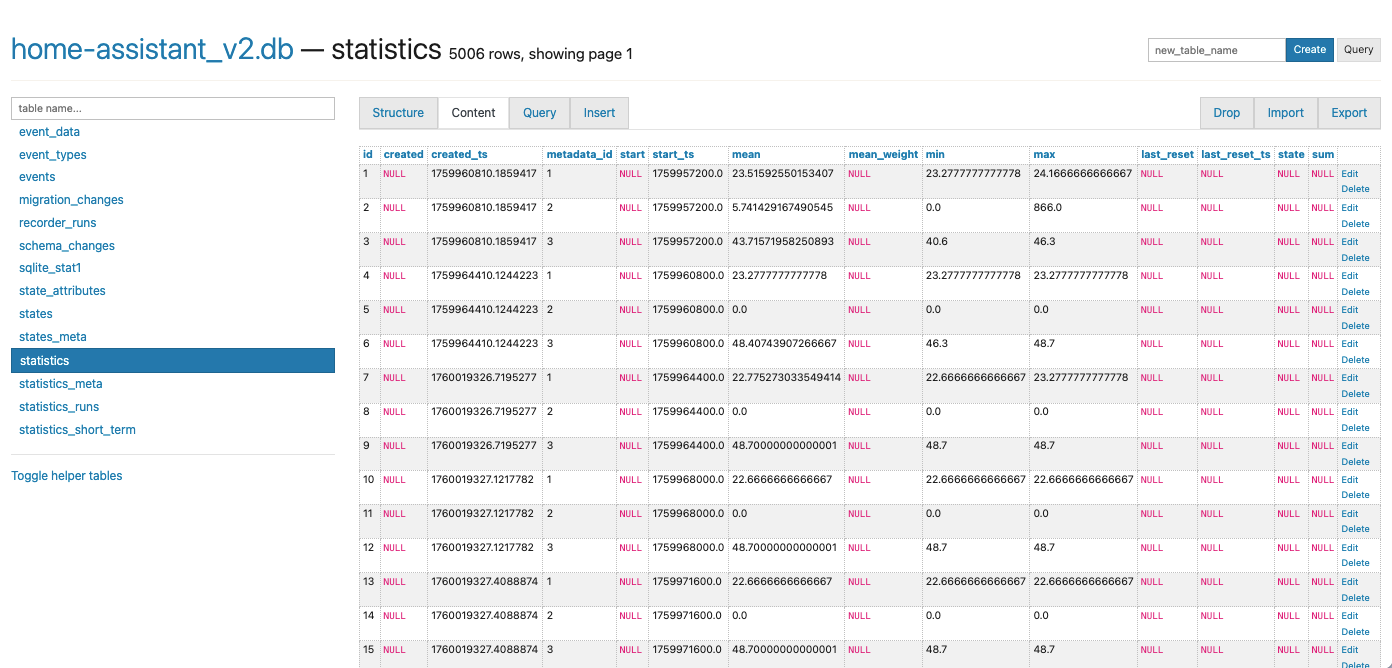Click Delete for row id 3

[1356, 258]
